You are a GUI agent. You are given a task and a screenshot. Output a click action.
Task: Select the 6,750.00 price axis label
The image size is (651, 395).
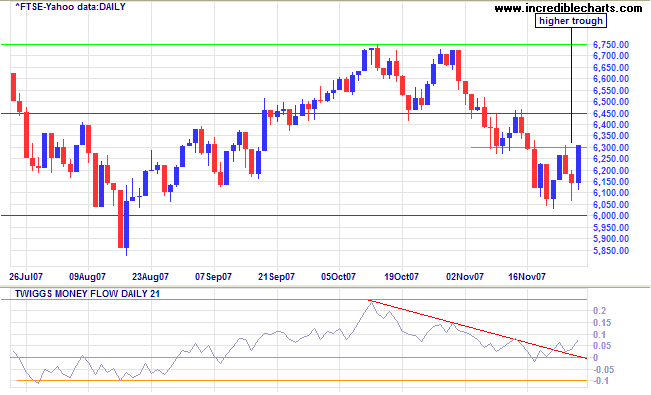click(611, 44)
